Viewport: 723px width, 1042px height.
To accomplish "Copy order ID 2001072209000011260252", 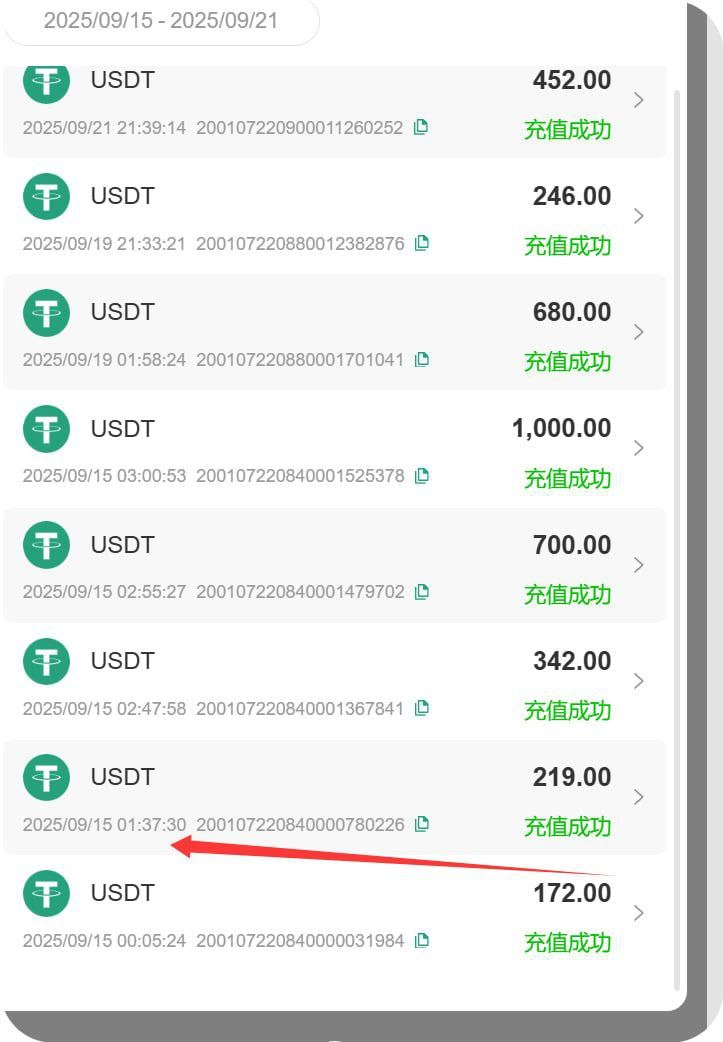I will point(421,127).
